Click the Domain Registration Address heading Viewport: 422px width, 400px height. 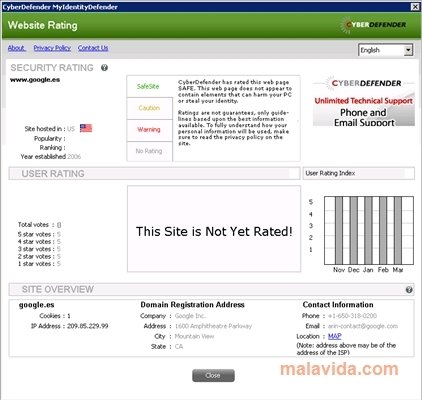[x=192, y=305]
